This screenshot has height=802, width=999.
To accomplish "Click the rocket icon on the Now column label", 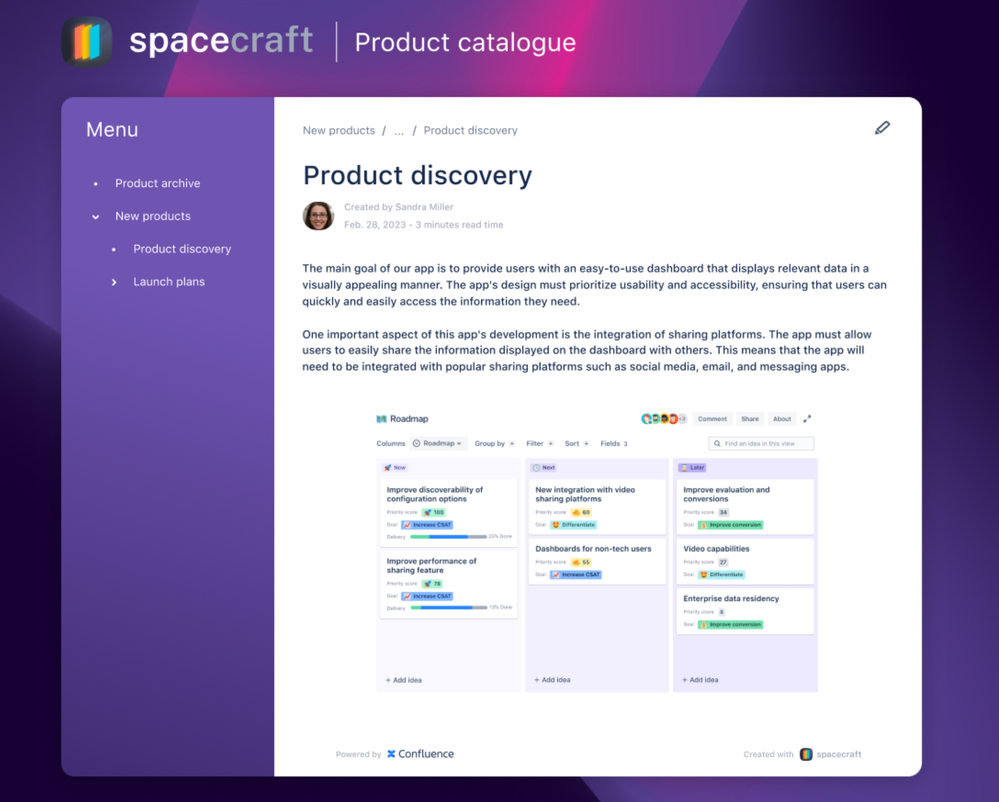I will (x=387, y=468).
